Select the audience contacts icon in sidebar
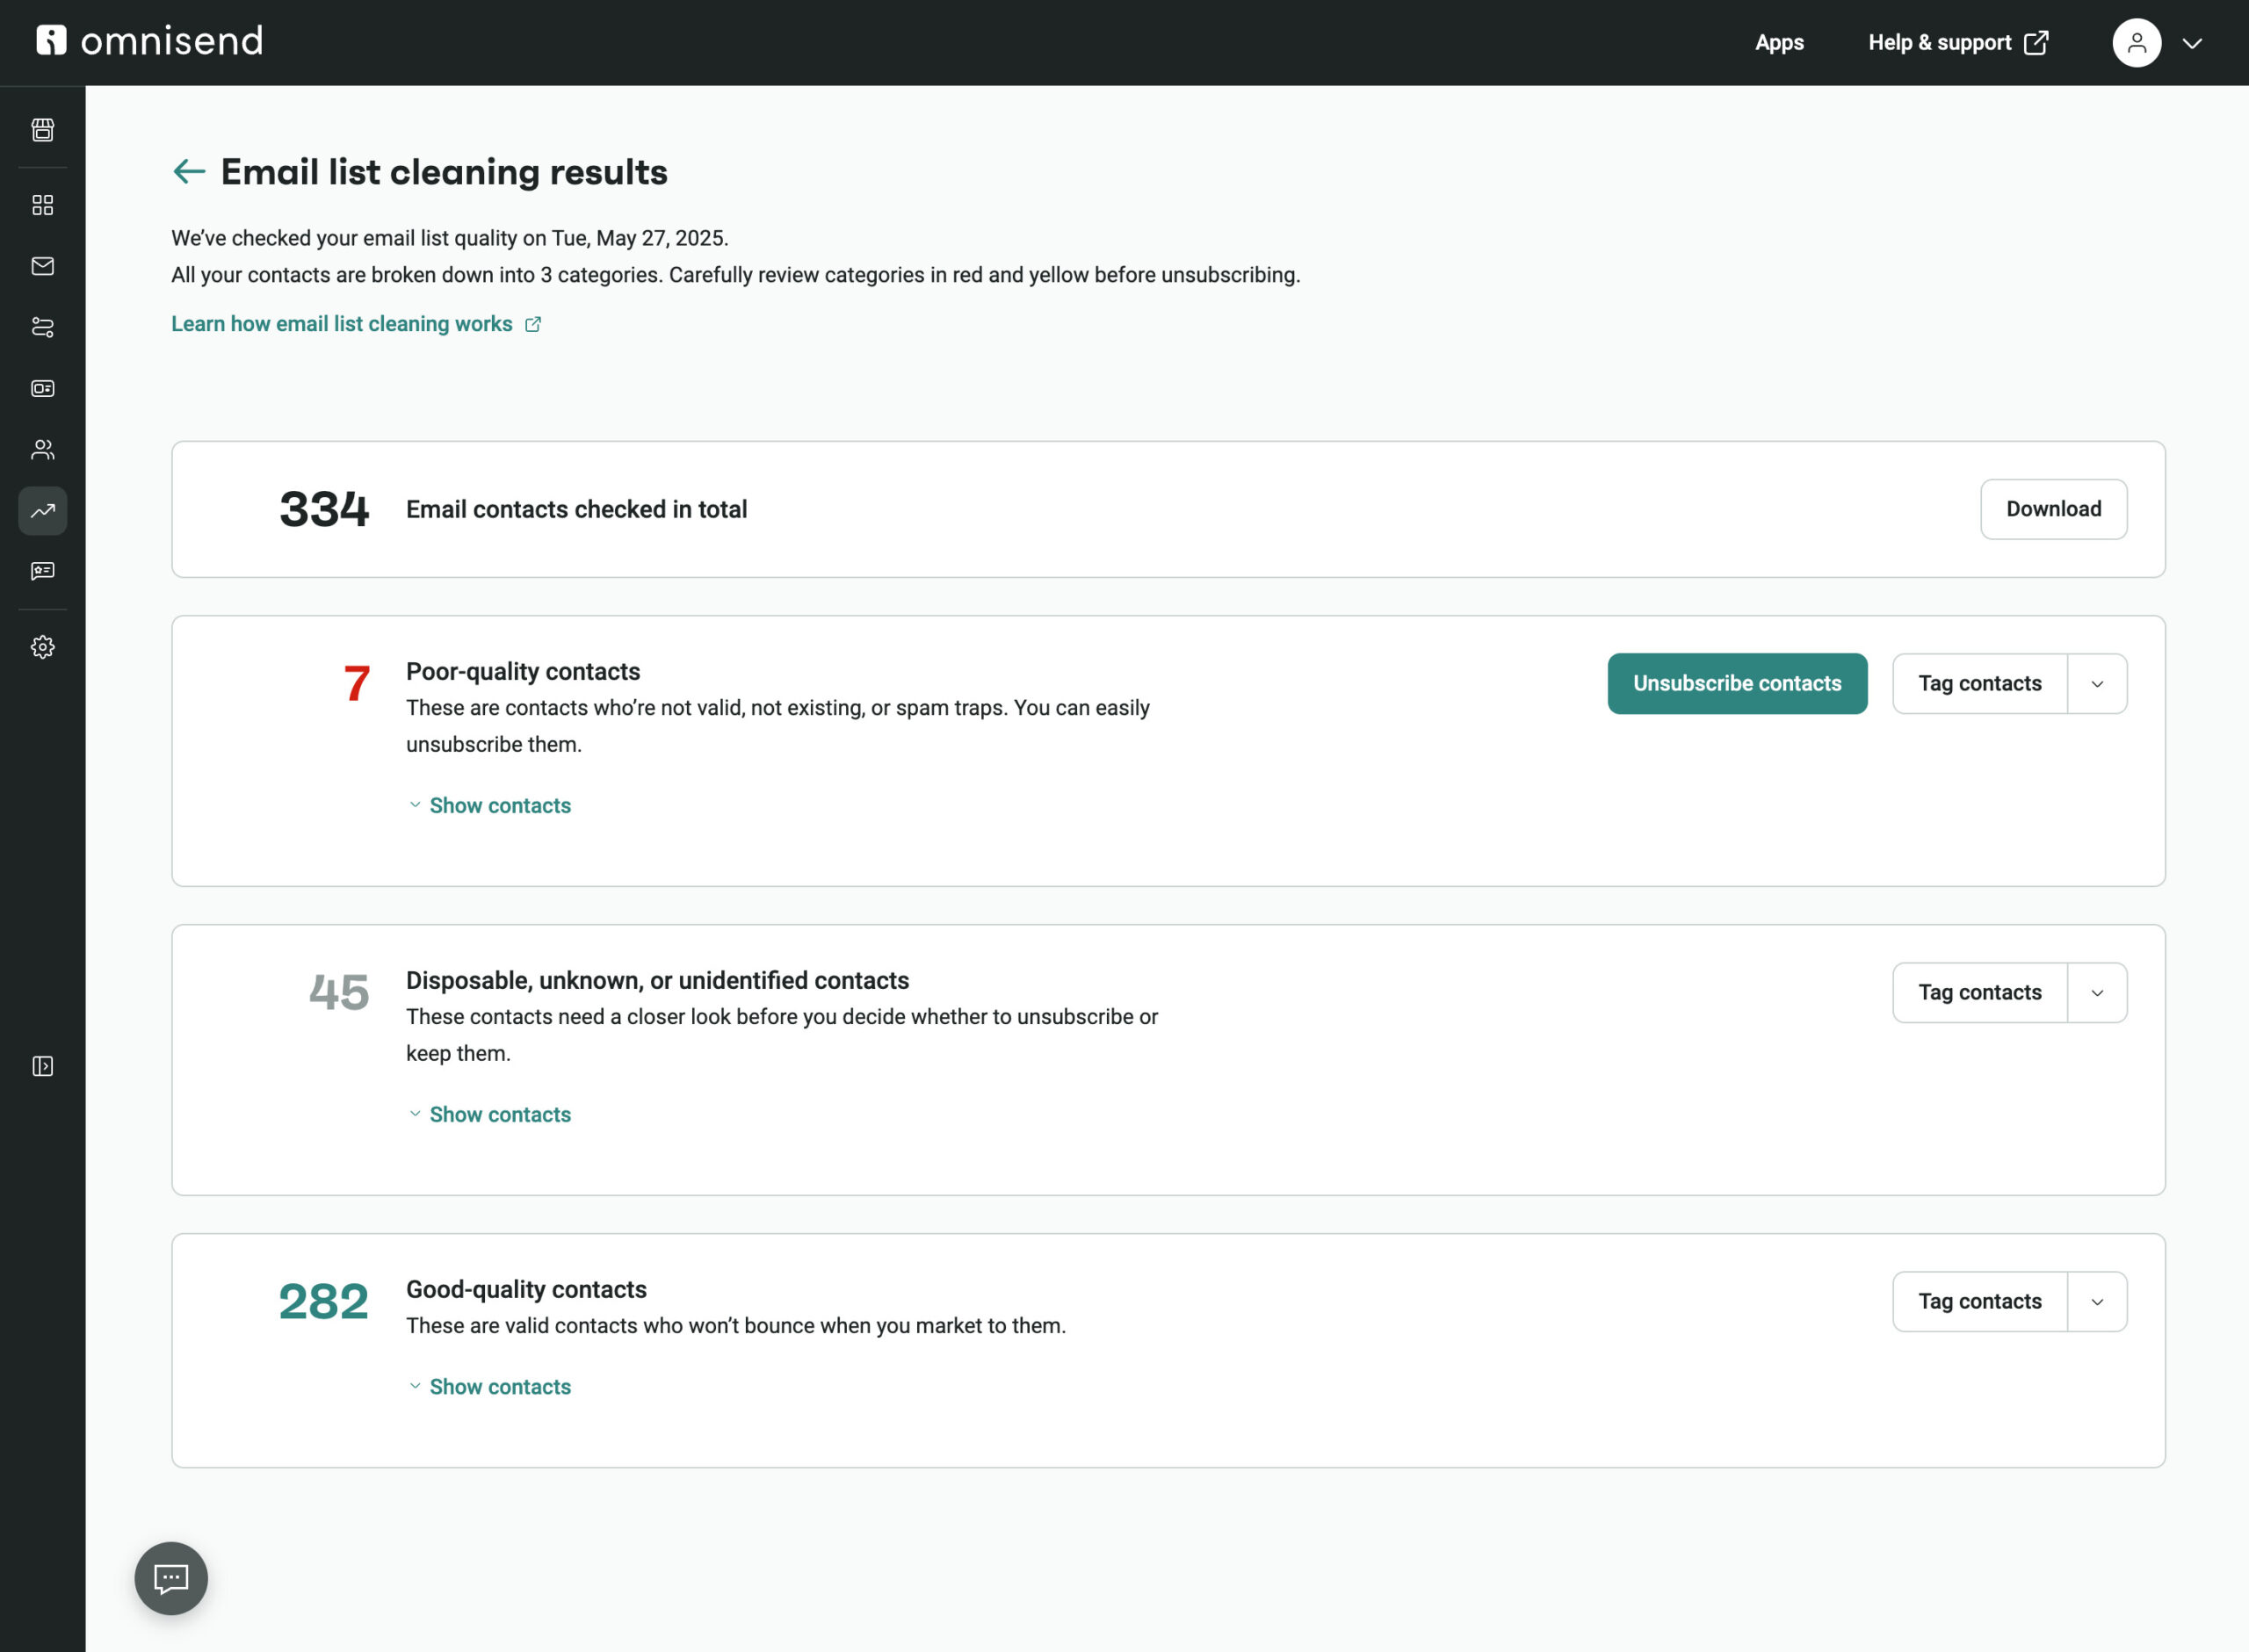 coord(43,449)
